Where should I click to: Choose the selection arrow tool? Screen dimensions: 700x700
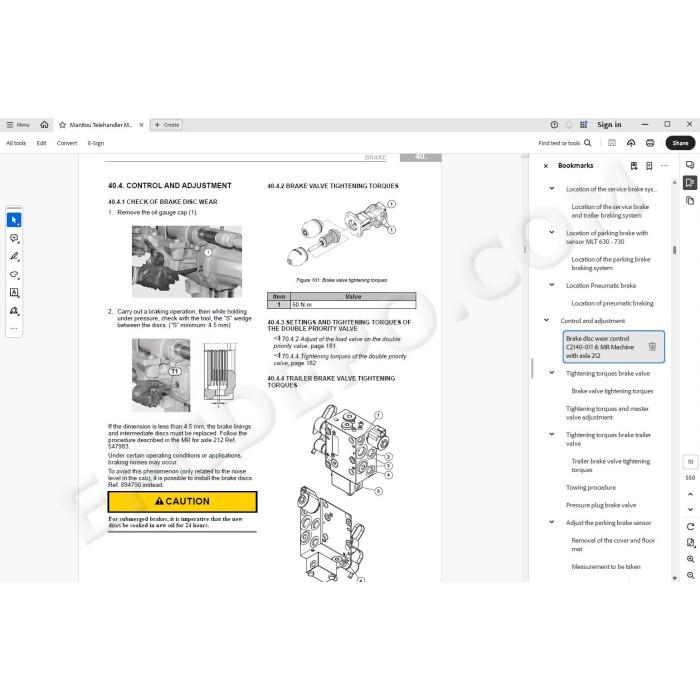coord(14,220)
